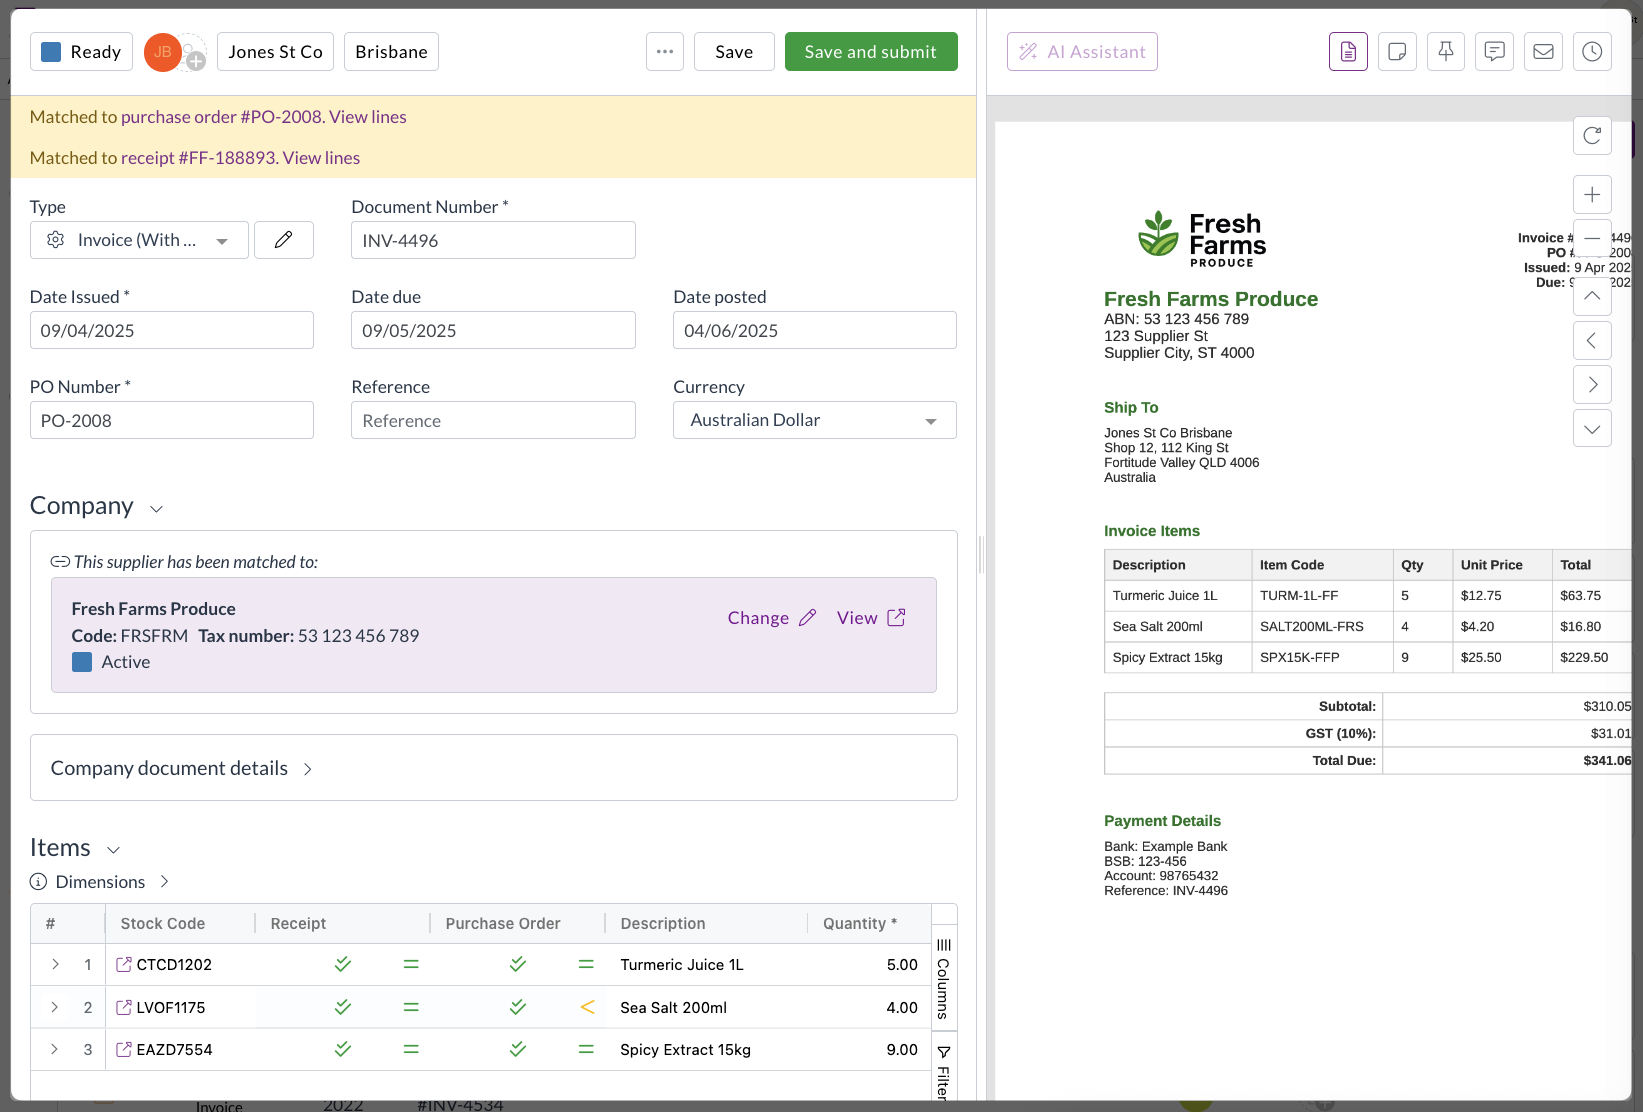Open the document view icon
The height and width of the screenshot is (1112, 1643).
coord(1348,52)
